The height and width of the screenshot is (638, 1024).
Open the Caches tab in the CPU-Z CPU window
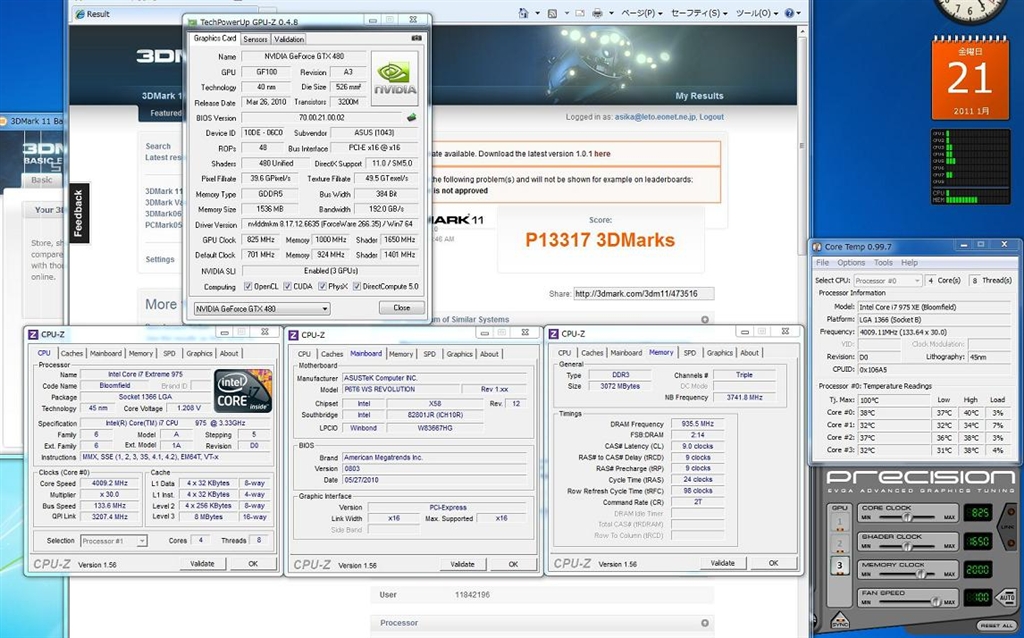click(72, 353)
